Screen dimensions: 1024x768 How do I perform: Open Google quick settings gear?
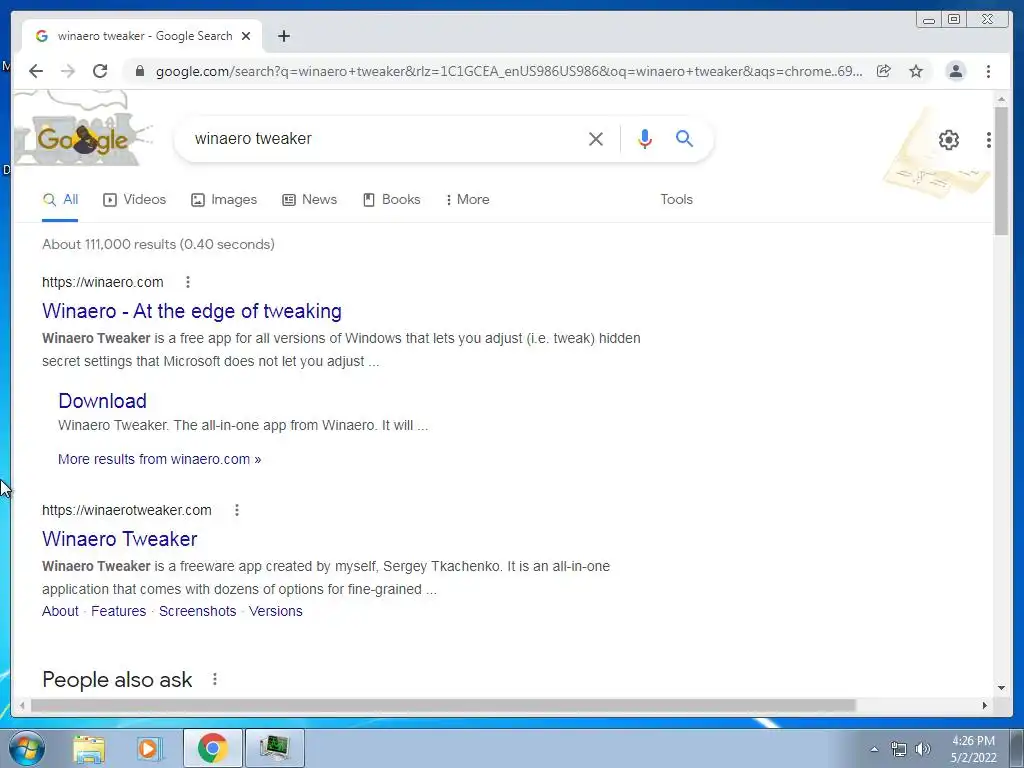click(x=949, y=140)
